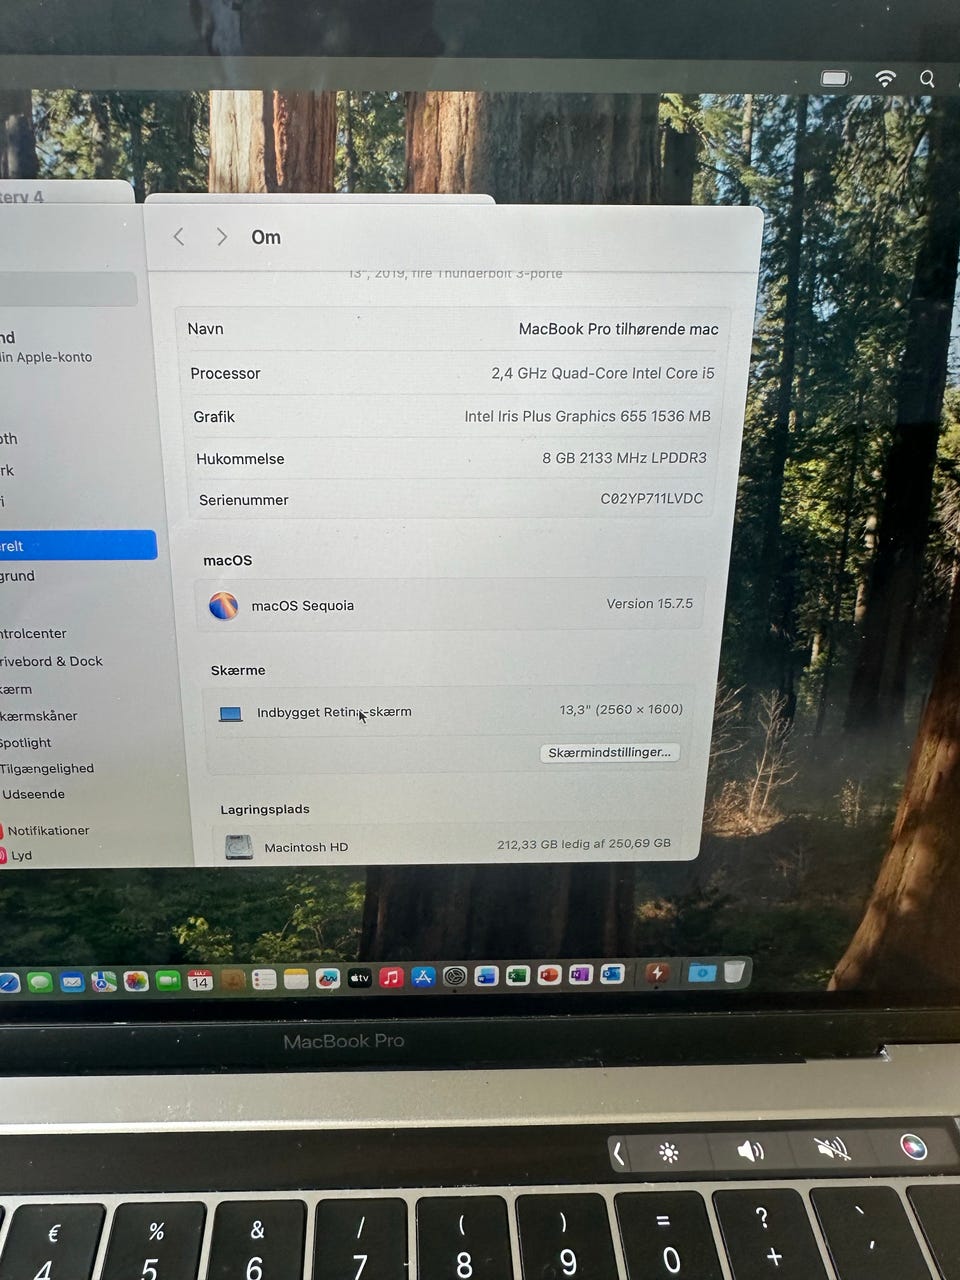This screenshot has width=960, height=1280.
Task: Open Messages from the Dock
Action: tap(40, 982)
